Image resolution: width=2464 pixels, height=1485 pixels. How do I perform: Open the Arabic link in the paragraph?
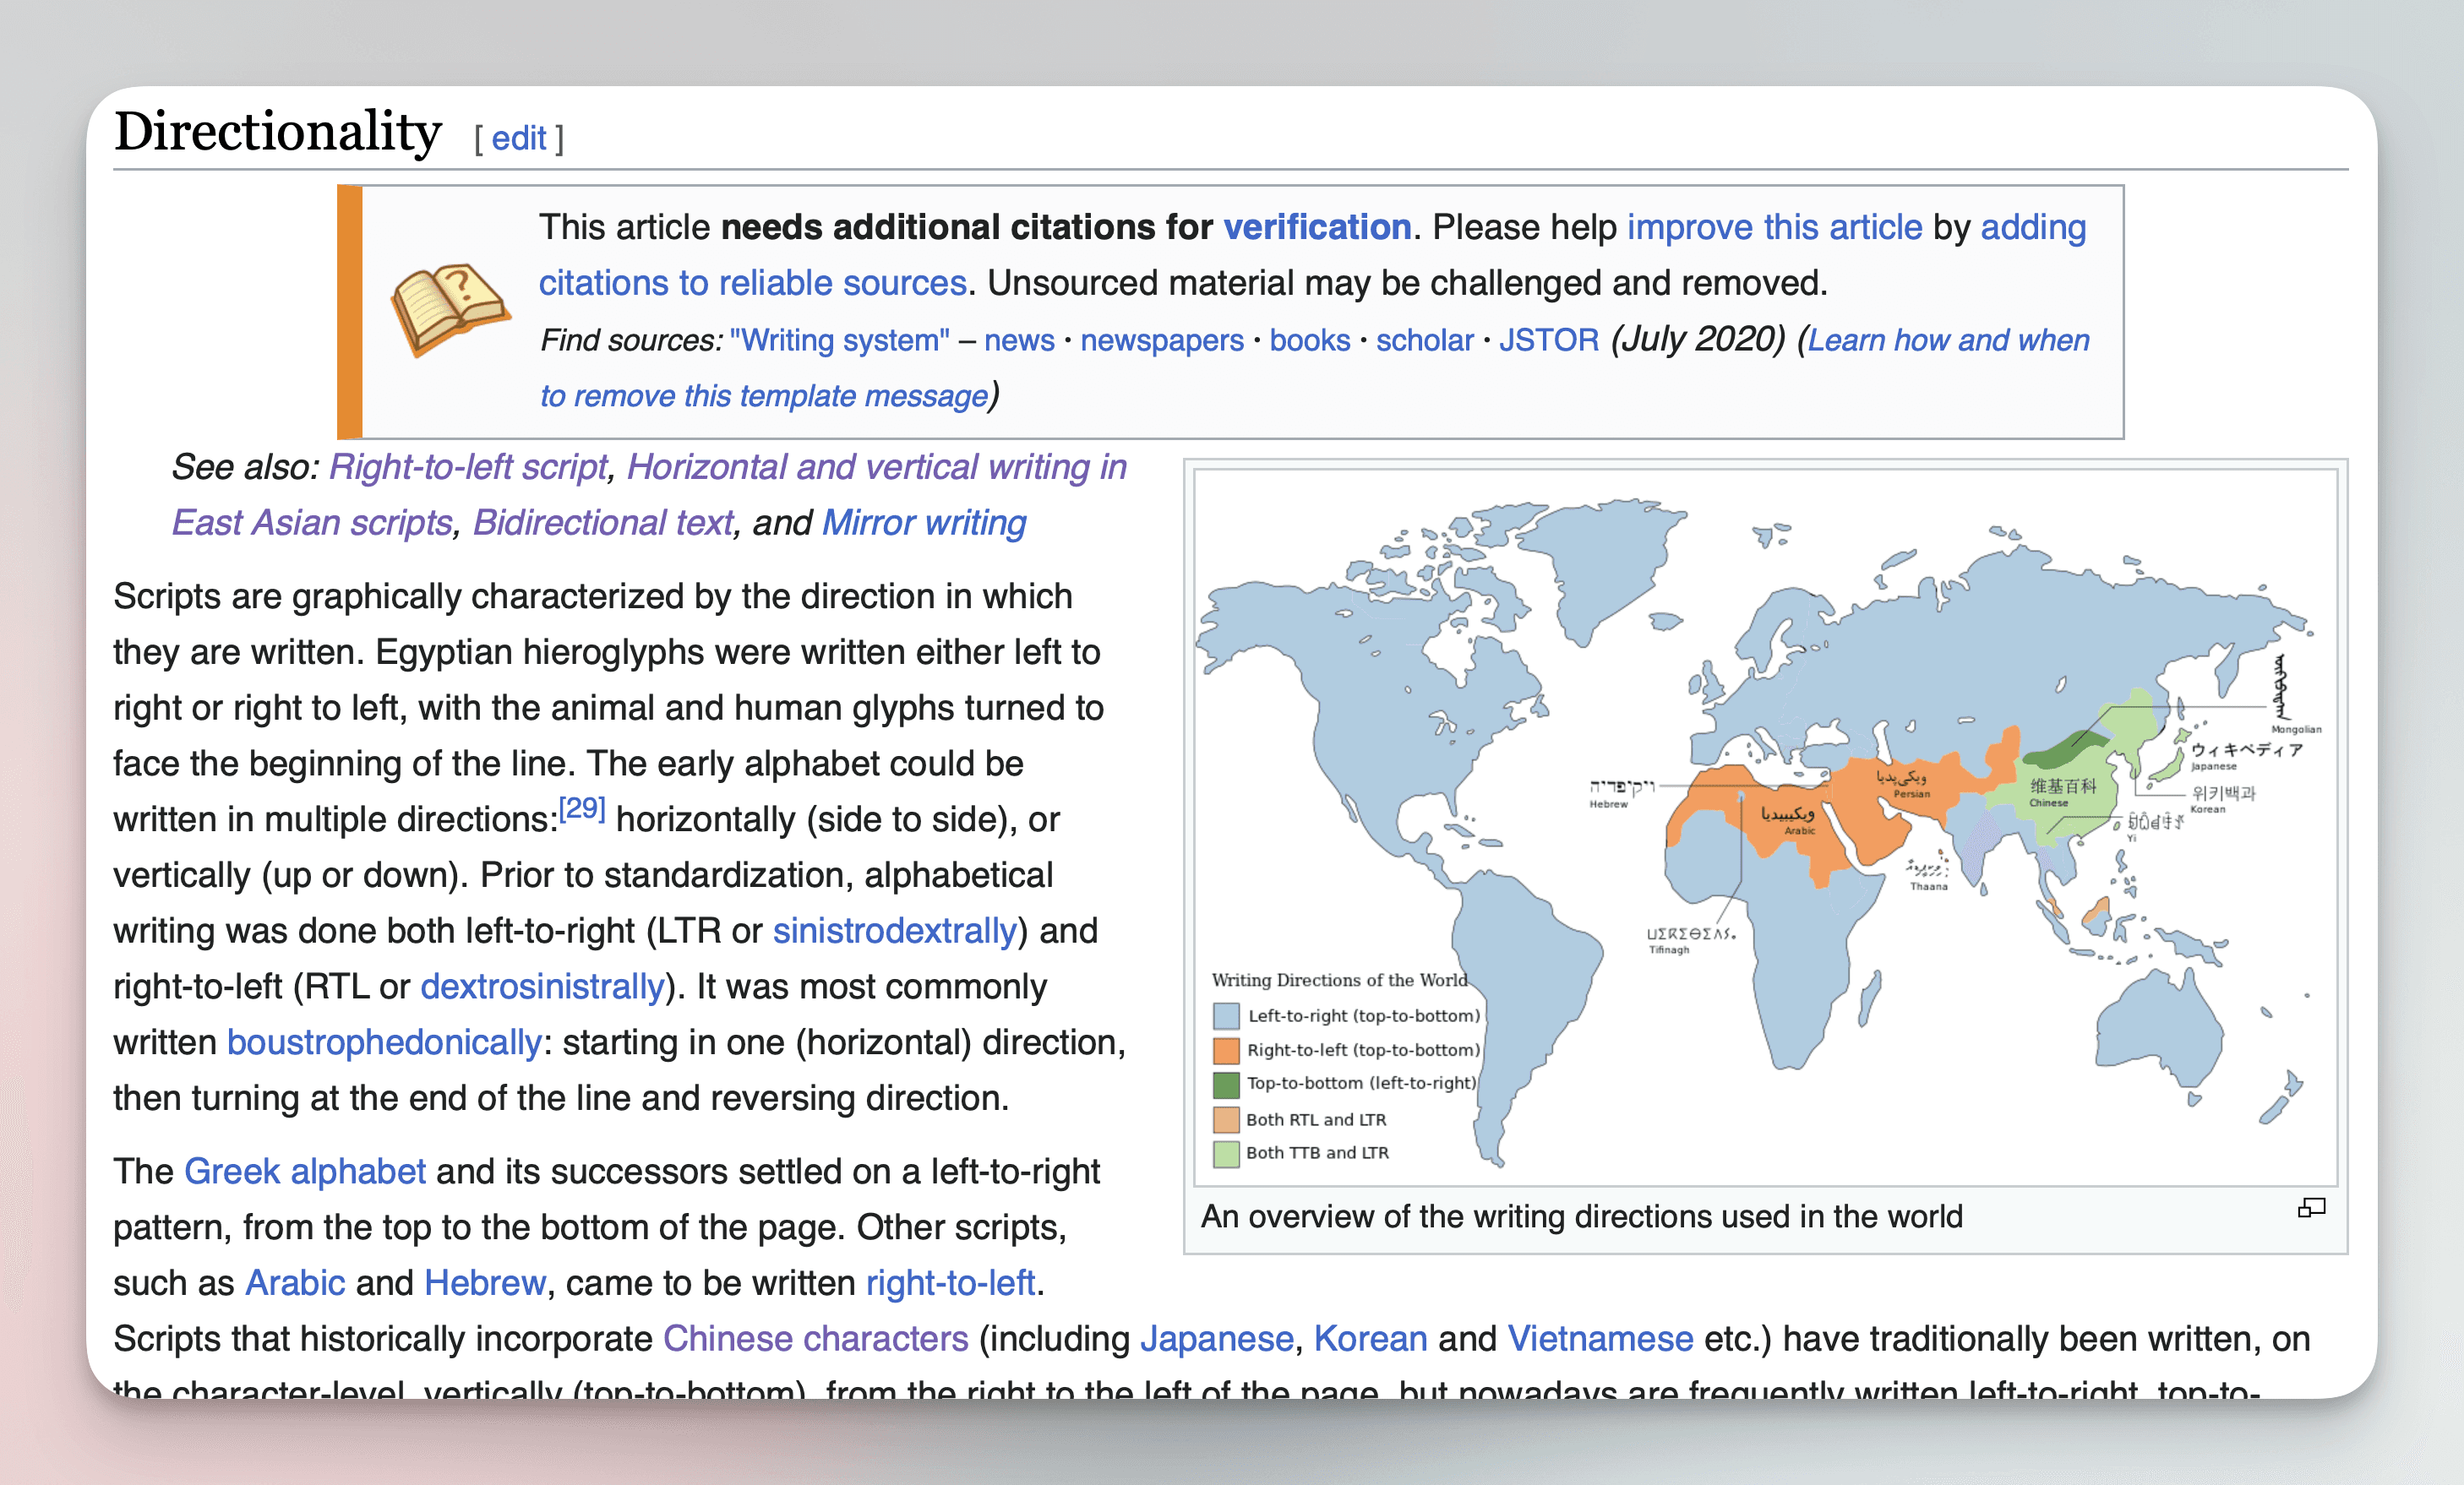pyautogui.click(x=295, y=1283)
